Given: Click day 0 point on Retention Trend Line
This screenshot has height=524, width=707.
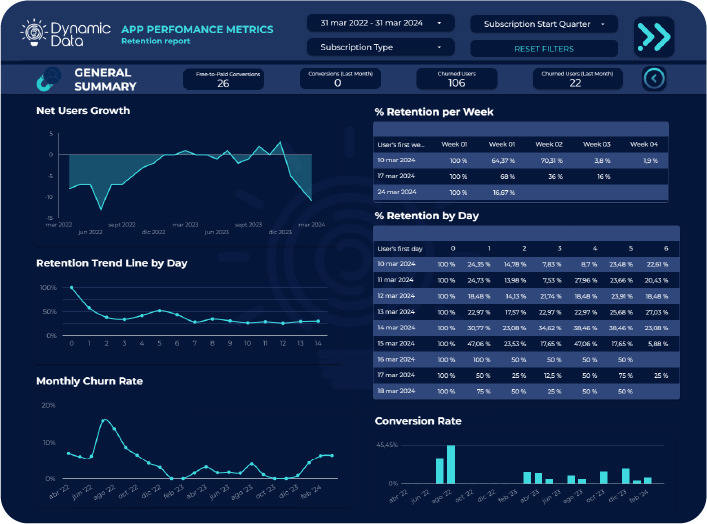Looking at the screenshot, I should coord(71,288).
